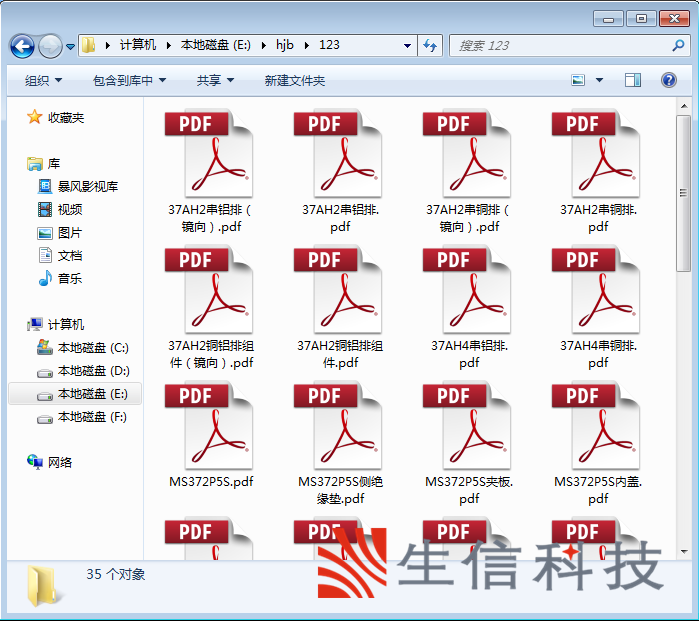Select 123 in the address breadcrumb
Image resolution: width=699 pixels, height=621 pixels.
pos(329,45)
